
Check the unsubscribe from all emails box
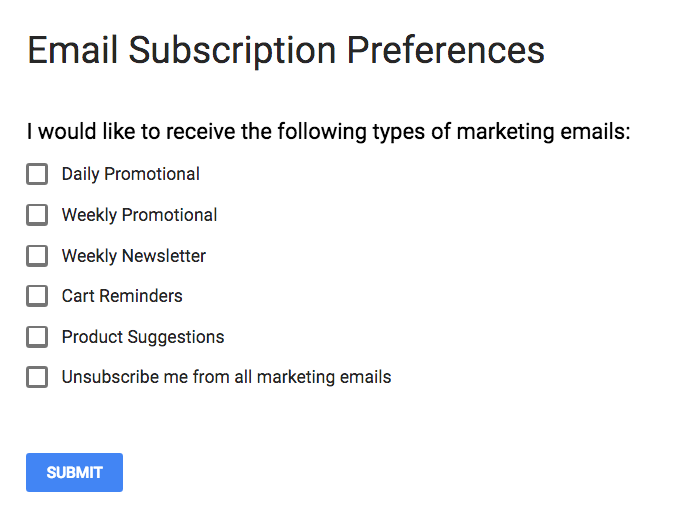tap(37, 378)
